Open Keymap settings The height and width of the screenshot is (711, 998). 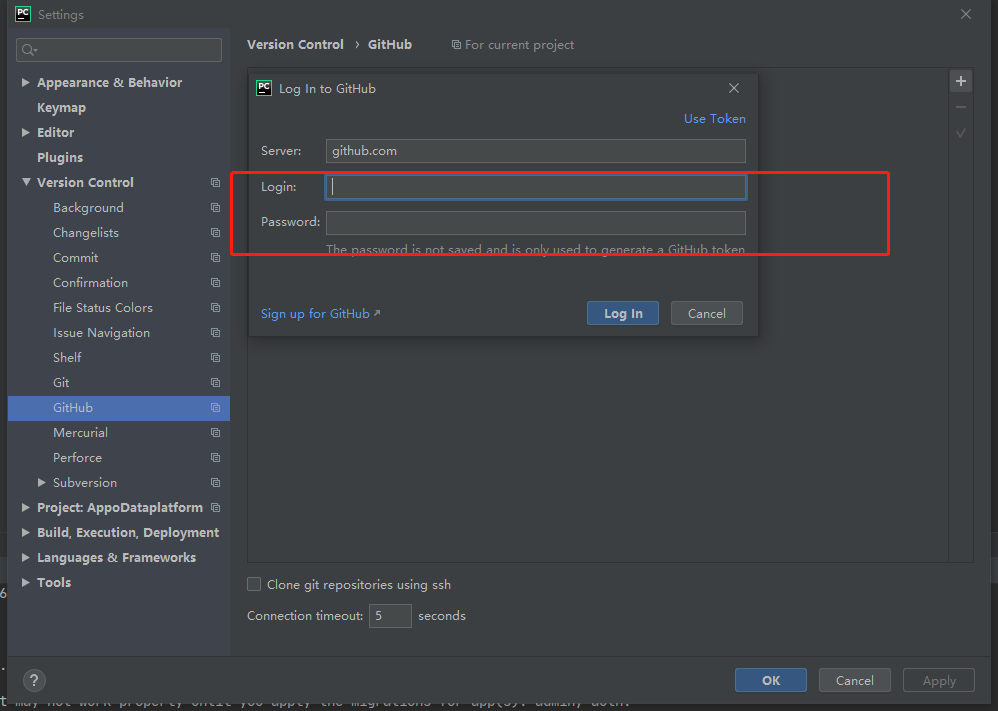[x=61, y=108]
